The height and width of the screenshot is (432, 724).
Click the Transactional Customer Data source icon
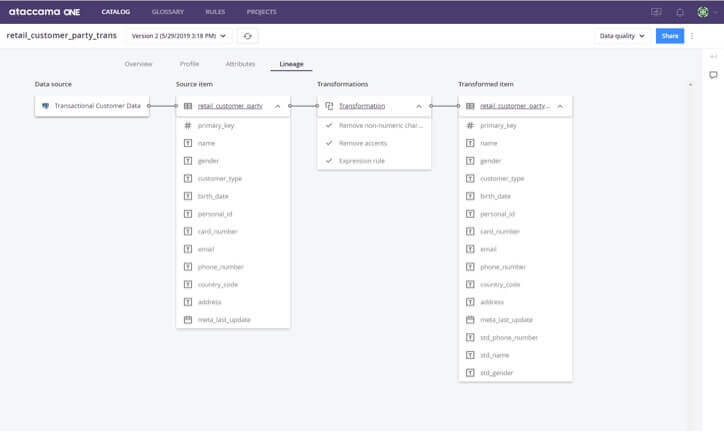click(45, 106)
